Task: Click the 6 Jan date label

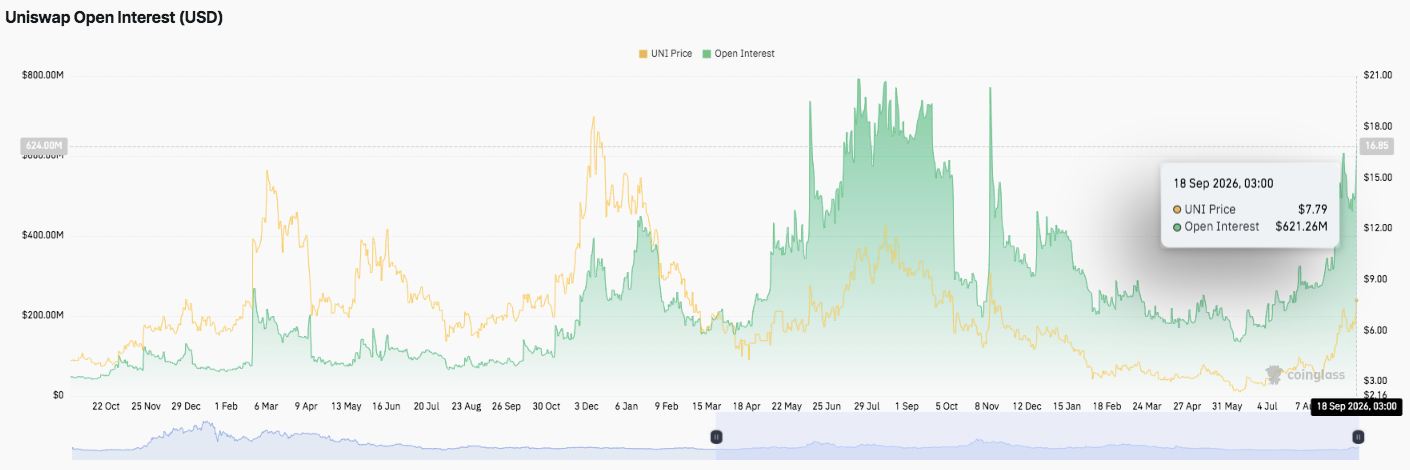Action: point(626,407)
